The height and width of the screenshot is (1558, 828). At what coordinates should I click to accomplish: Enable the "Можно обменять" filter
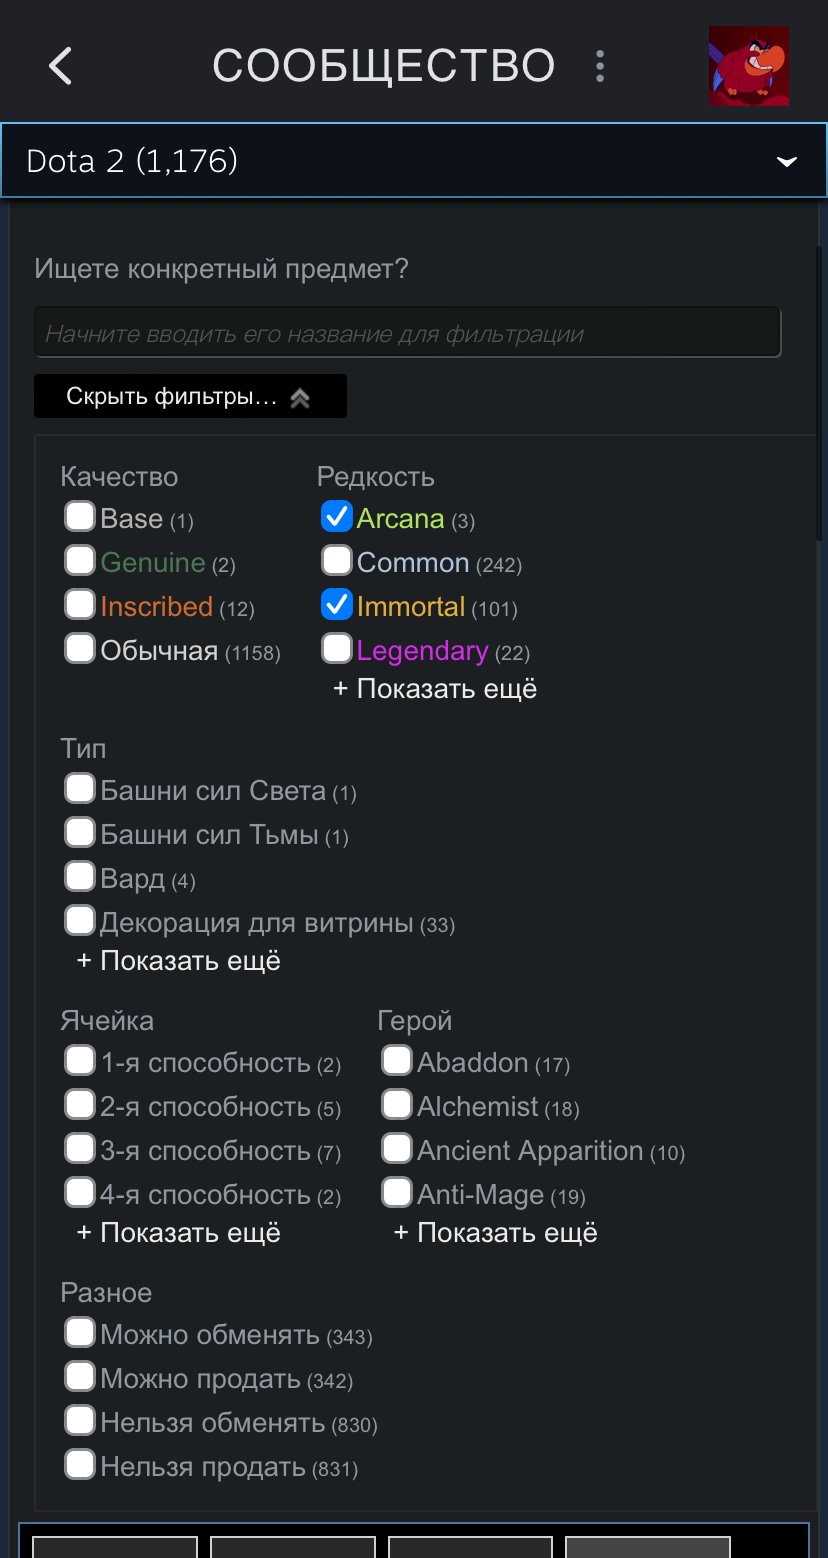pos(79,1332)
